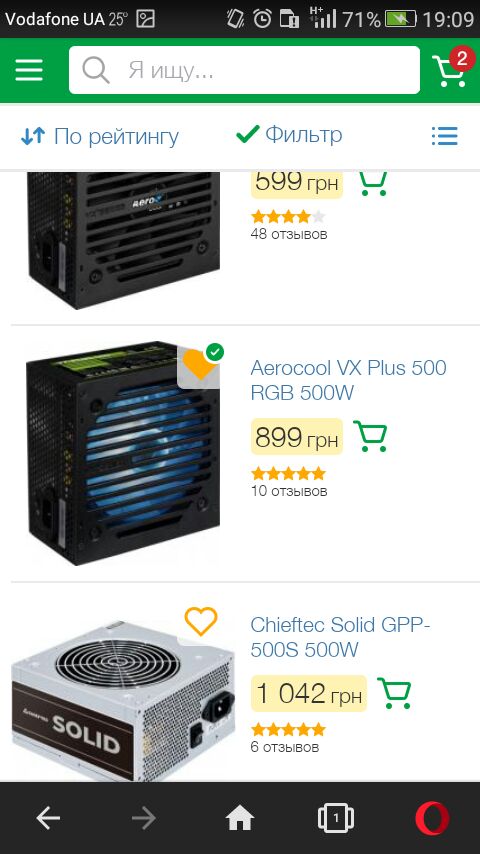Open sorting options По рейтингу
Screen dimensions: 480x854
coord(100,137)
